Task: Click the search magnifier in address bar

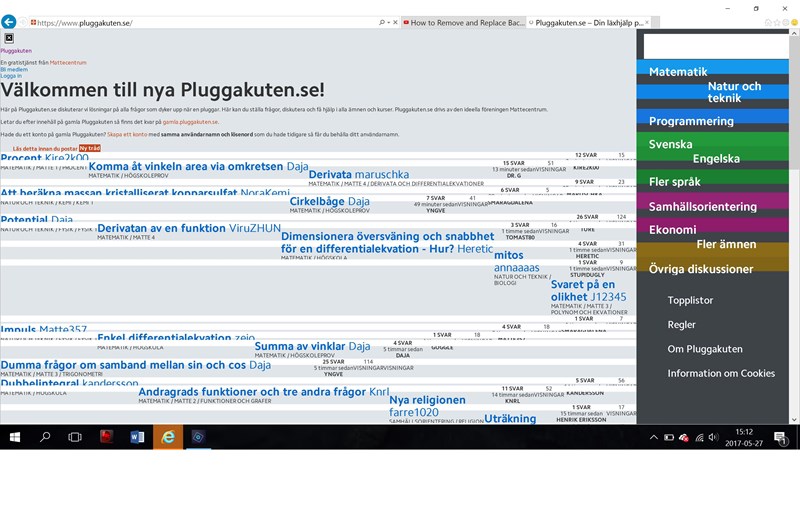Action: coord(382,22)
